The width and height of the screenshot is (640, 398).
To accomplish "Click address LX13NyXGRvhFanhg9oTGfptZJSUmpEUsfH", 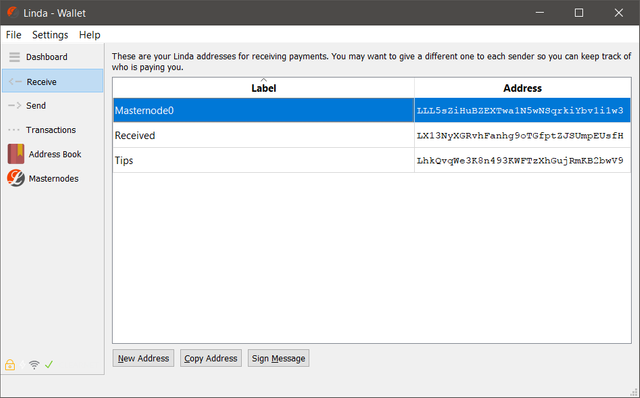I will tap(520, 136).
